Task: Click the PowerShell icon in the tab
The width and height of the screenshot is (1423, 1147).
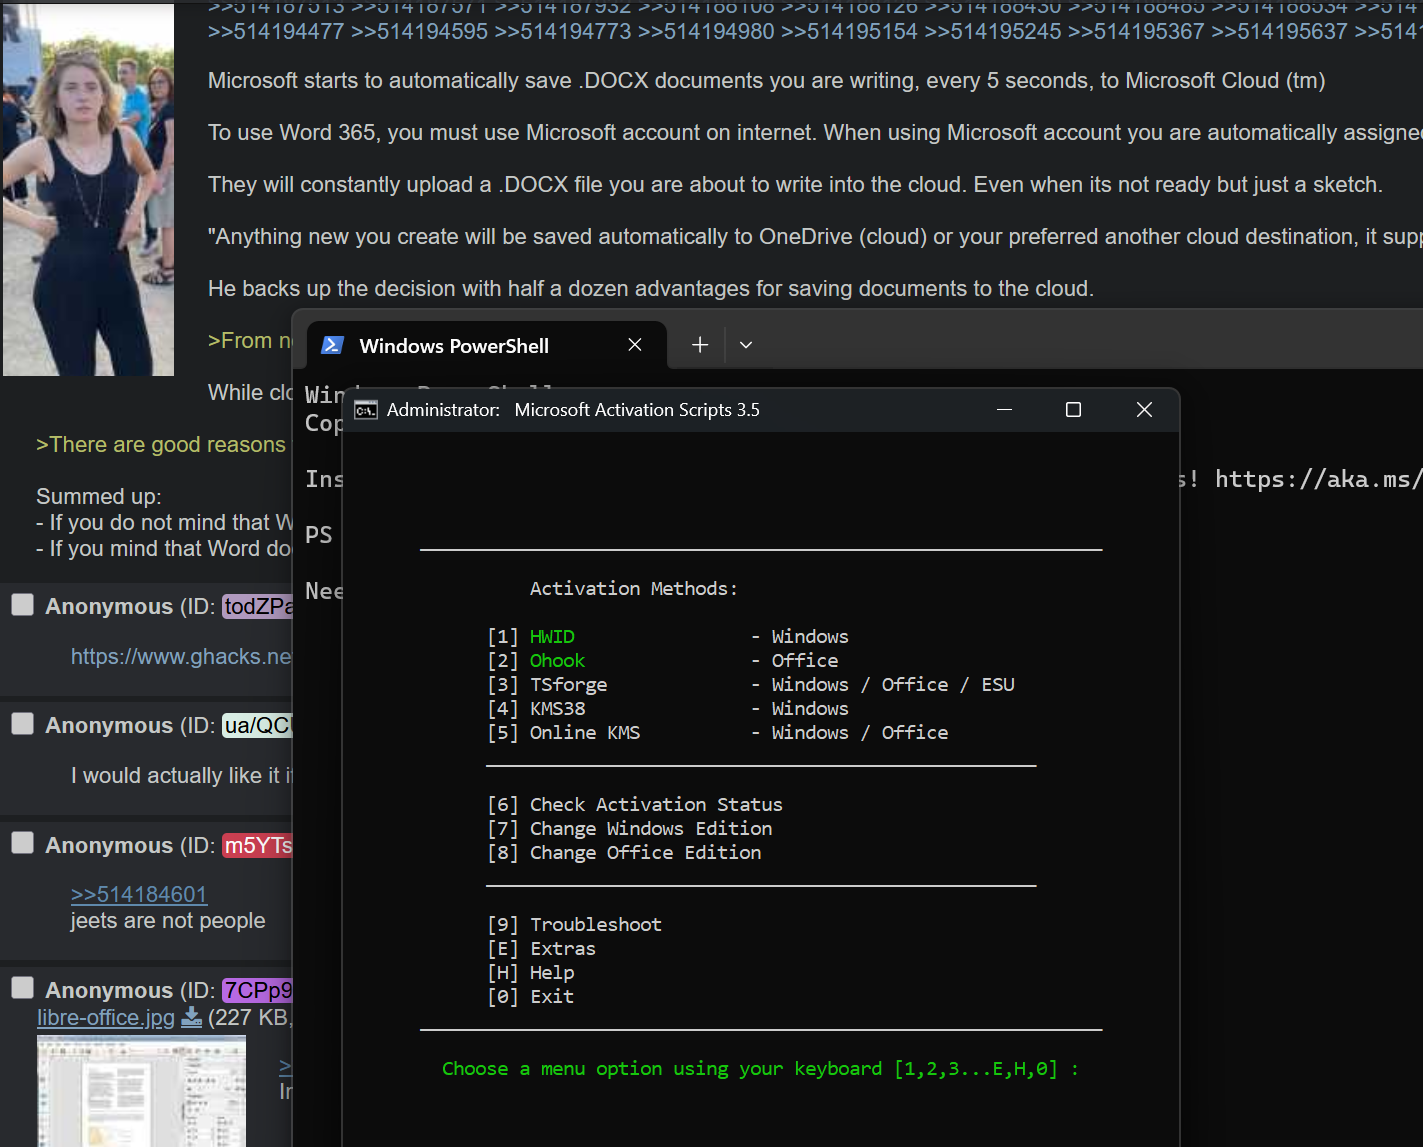Action: click(332, 345)
